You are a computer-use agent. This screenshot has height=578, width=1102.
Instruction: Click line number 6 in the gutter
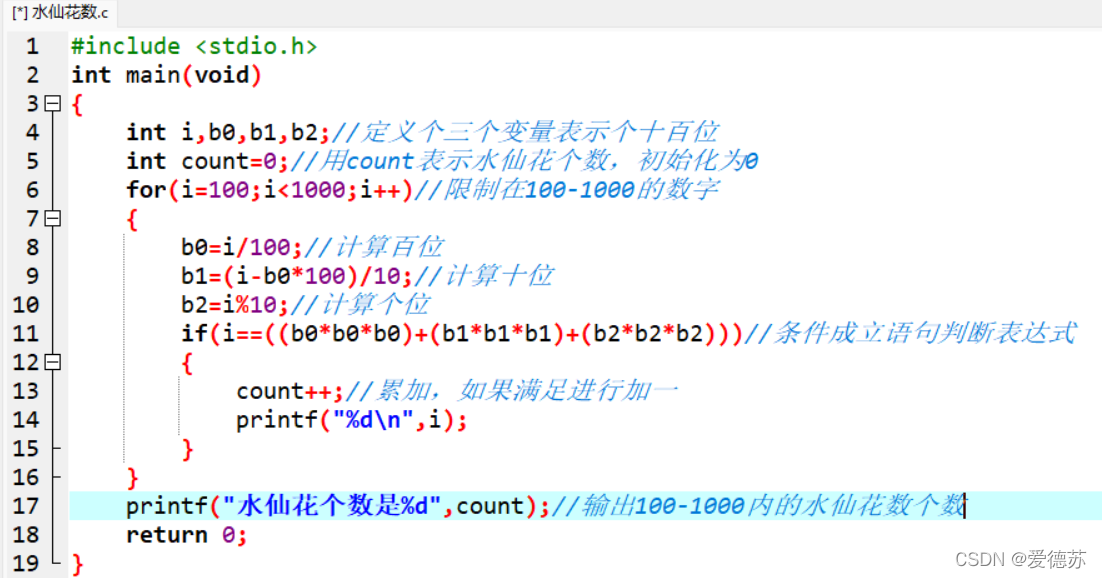coord(32,190)
